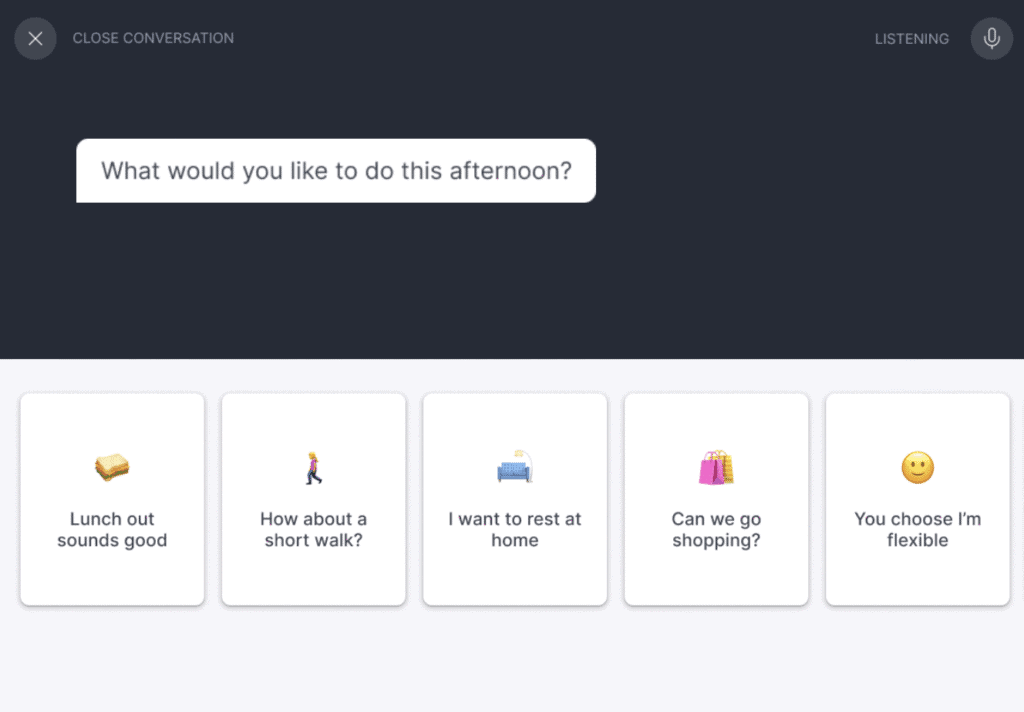Click the CLOSE CONVERSATION text label
This screenshot has height=712, width=1024.
[x=153, y=38]
